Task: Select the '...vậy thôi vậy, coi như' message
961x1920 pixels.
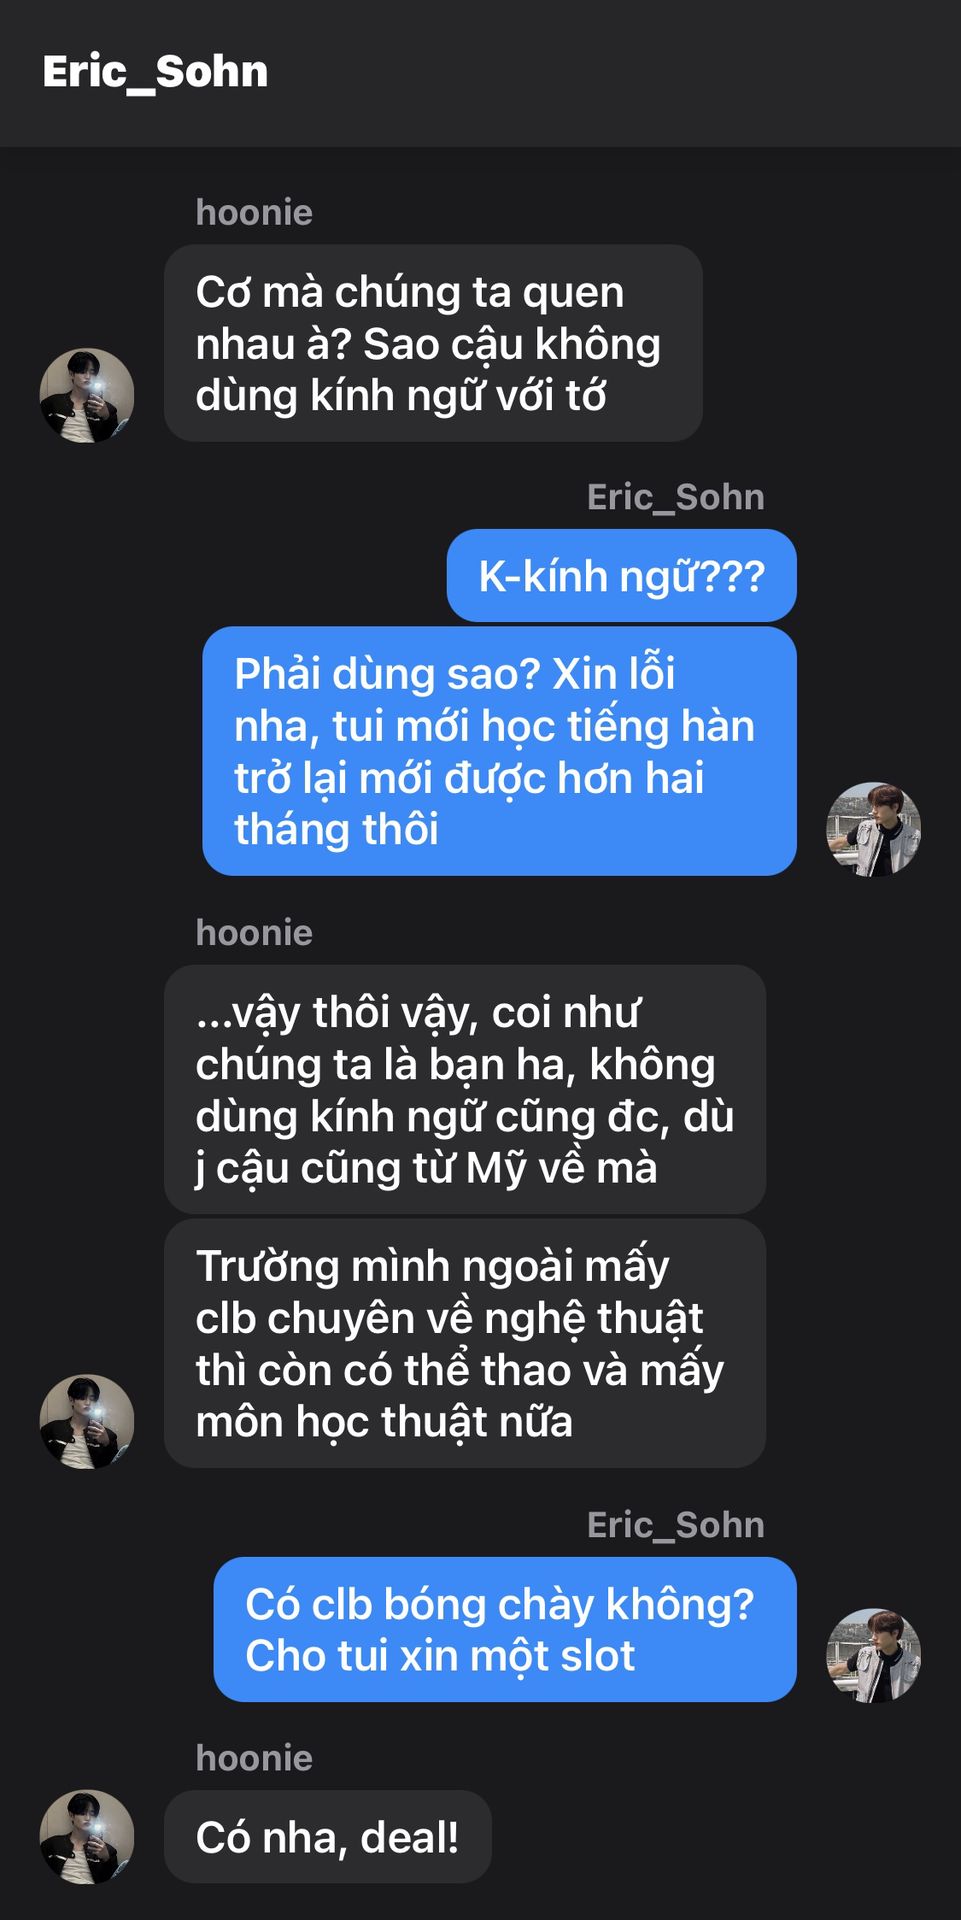Action: click(x=465, y=1089)
